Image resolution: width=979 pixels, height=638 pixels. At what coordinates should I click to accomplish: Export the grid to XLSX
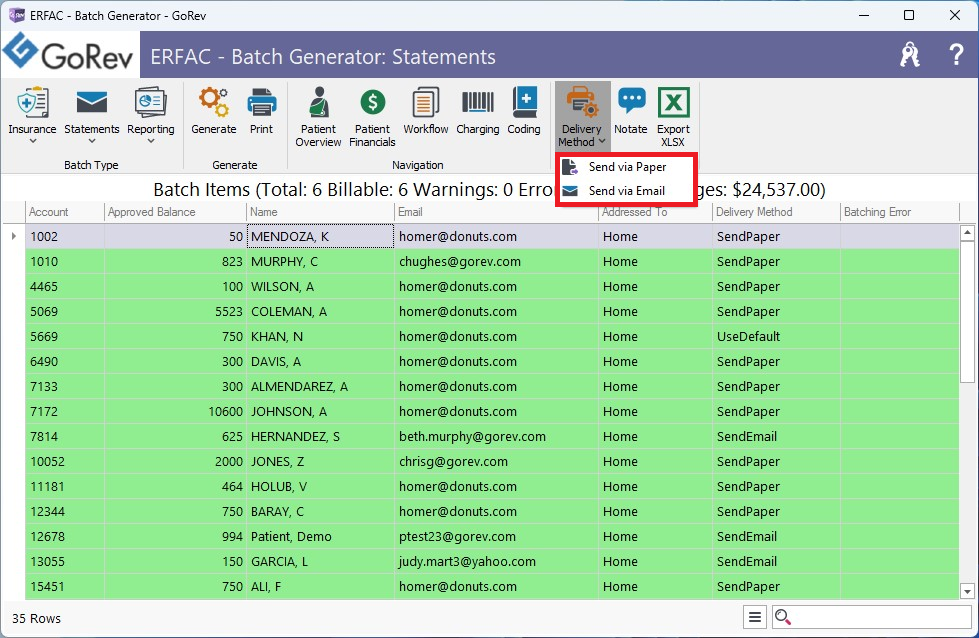[673, 117]
